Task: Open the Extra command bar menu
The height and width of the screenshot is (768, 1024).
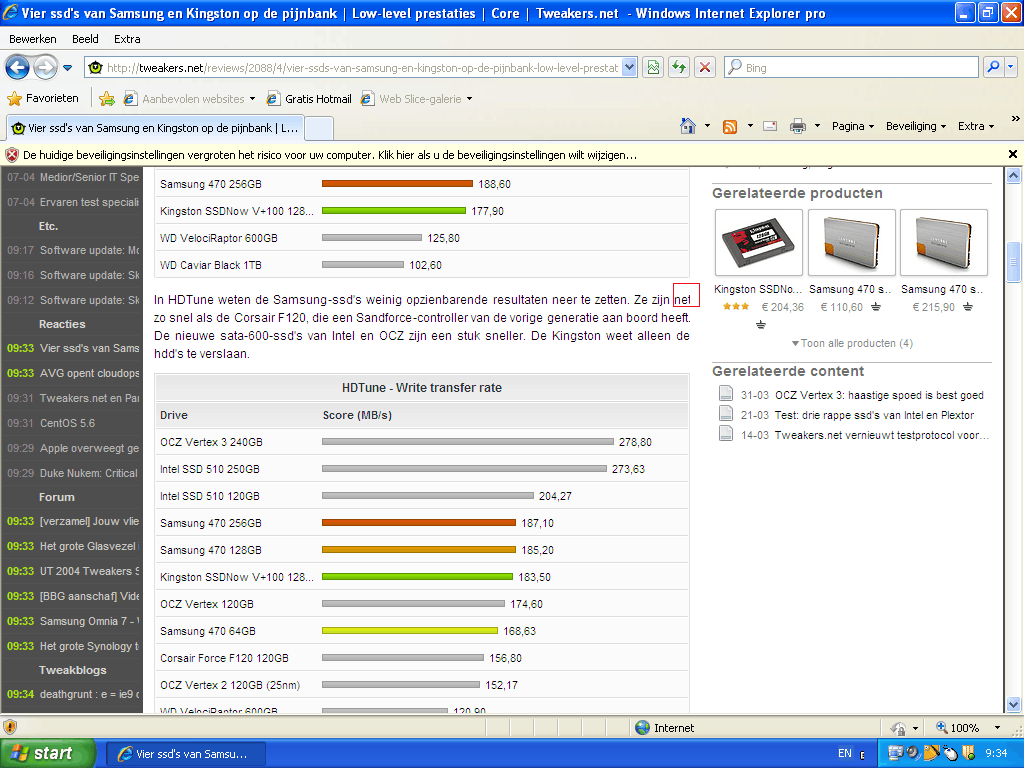Action: [x=976, y=126]
